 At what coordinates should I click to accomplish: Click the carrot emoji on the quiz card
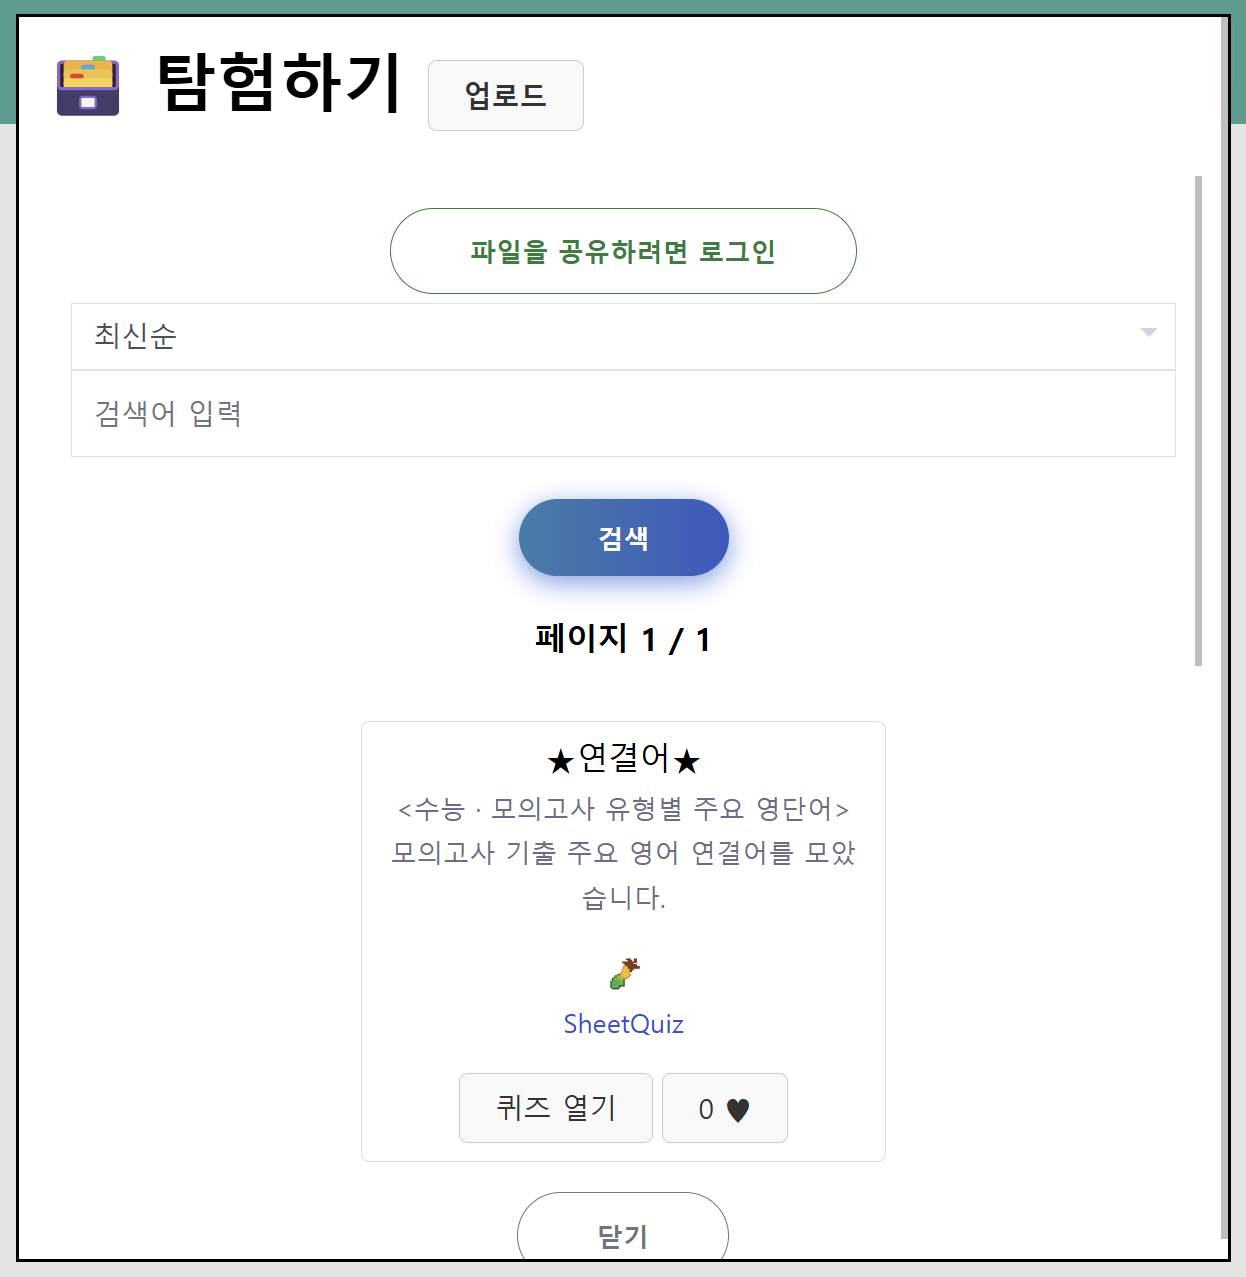[623, 972]
